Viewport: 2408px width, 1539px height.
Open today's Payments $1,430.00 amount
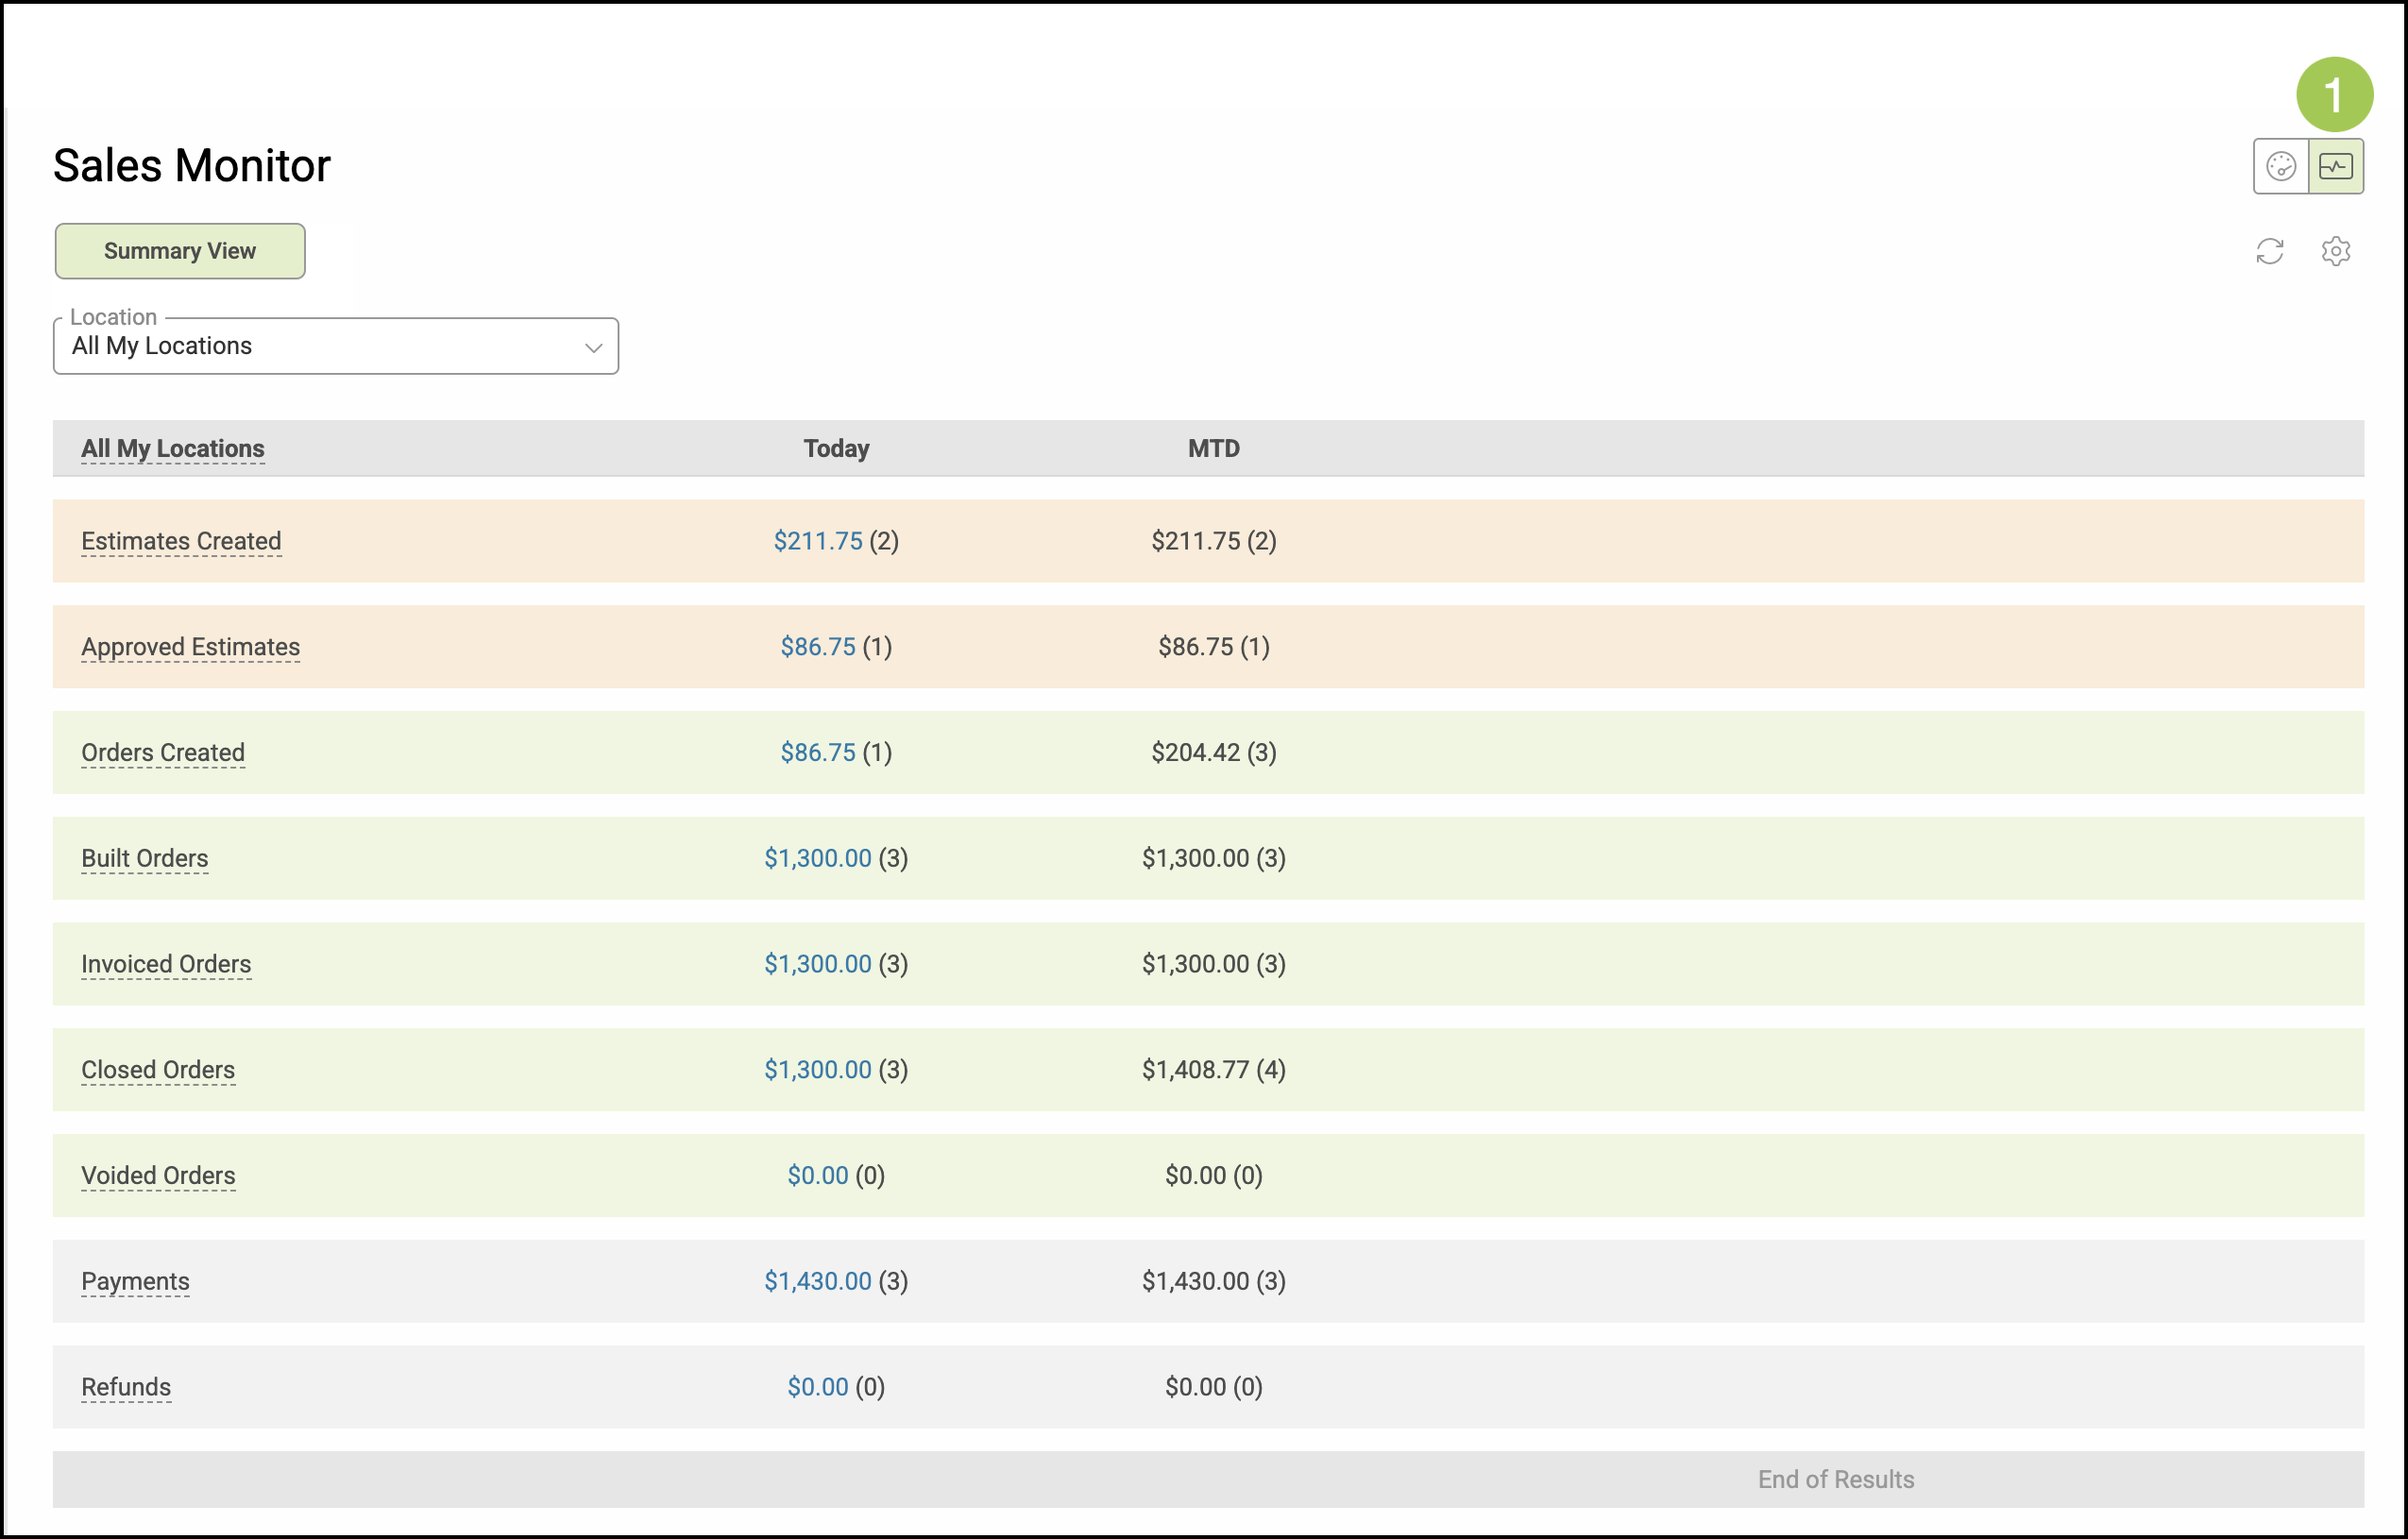(817, 1281)
